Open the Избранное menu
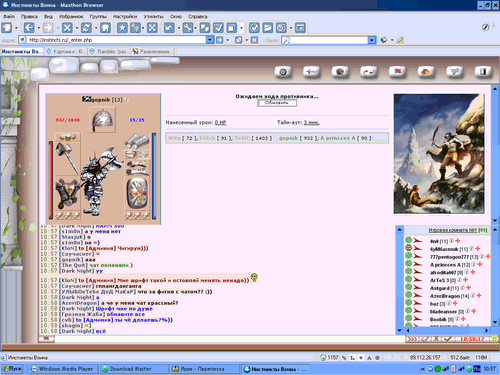The width and height of the screenshot is (500, 375). [71, 16]
